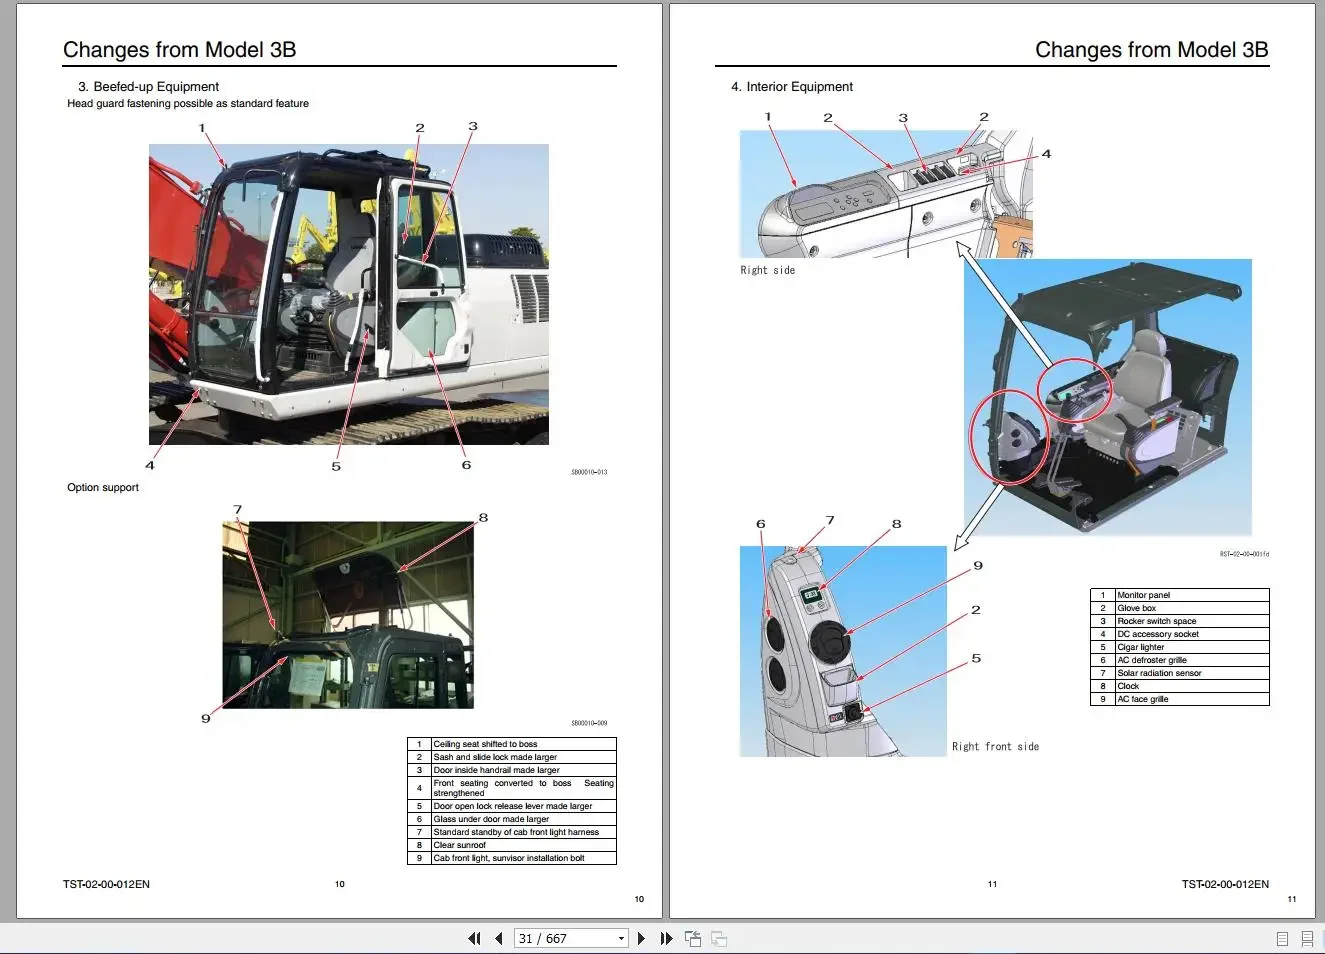Jump to the last page
The height and width of the screenshot is (954, 1325).
(666, 938)
